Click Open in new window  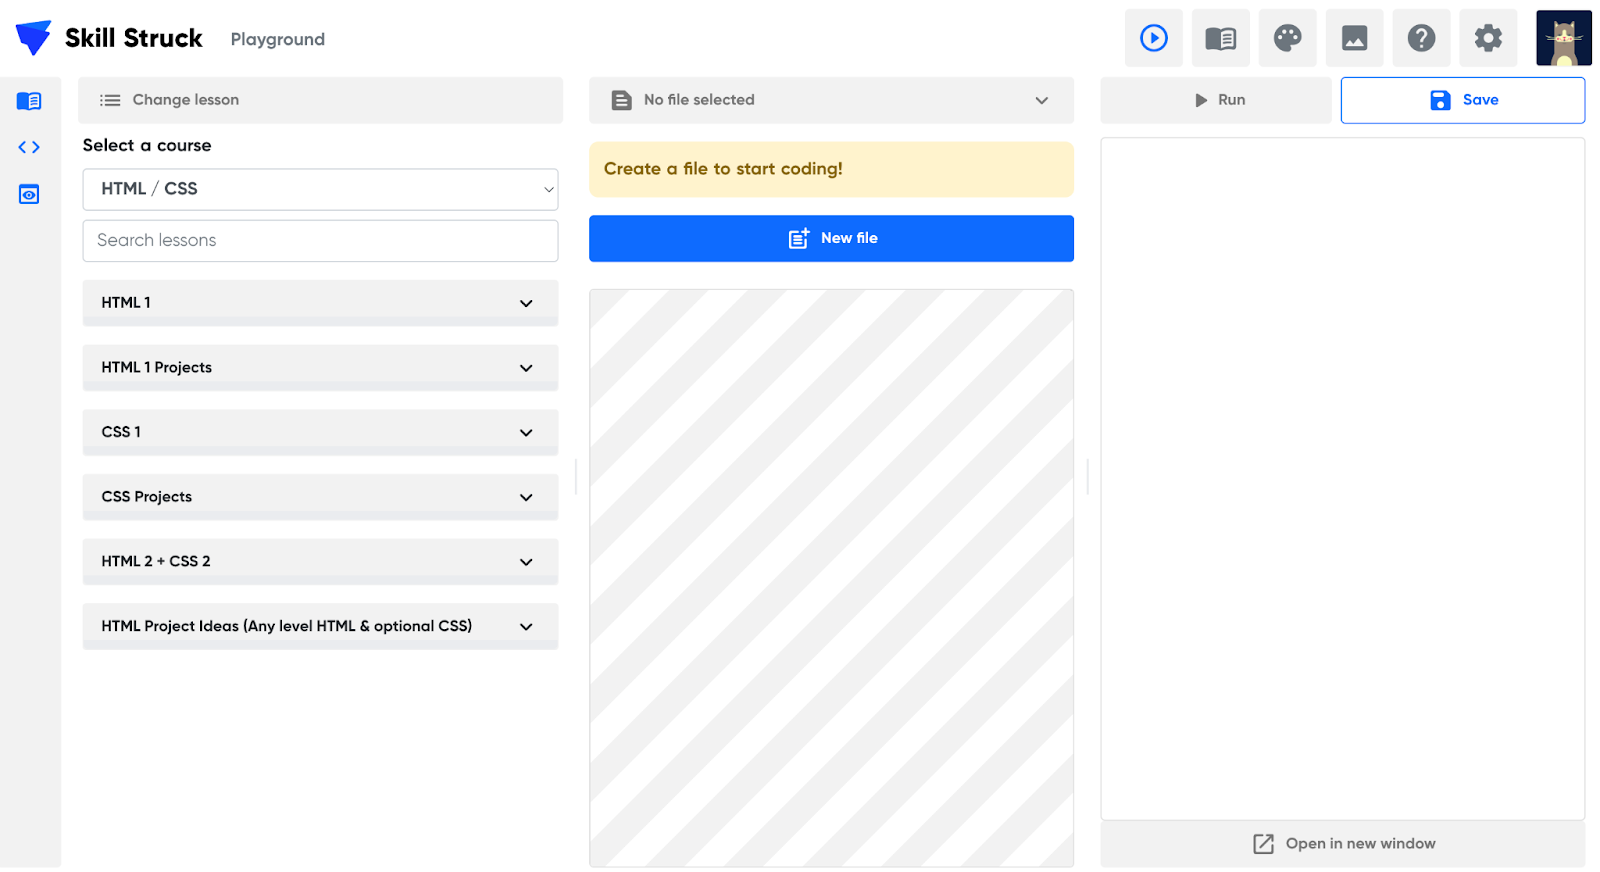pos(1343,844)
